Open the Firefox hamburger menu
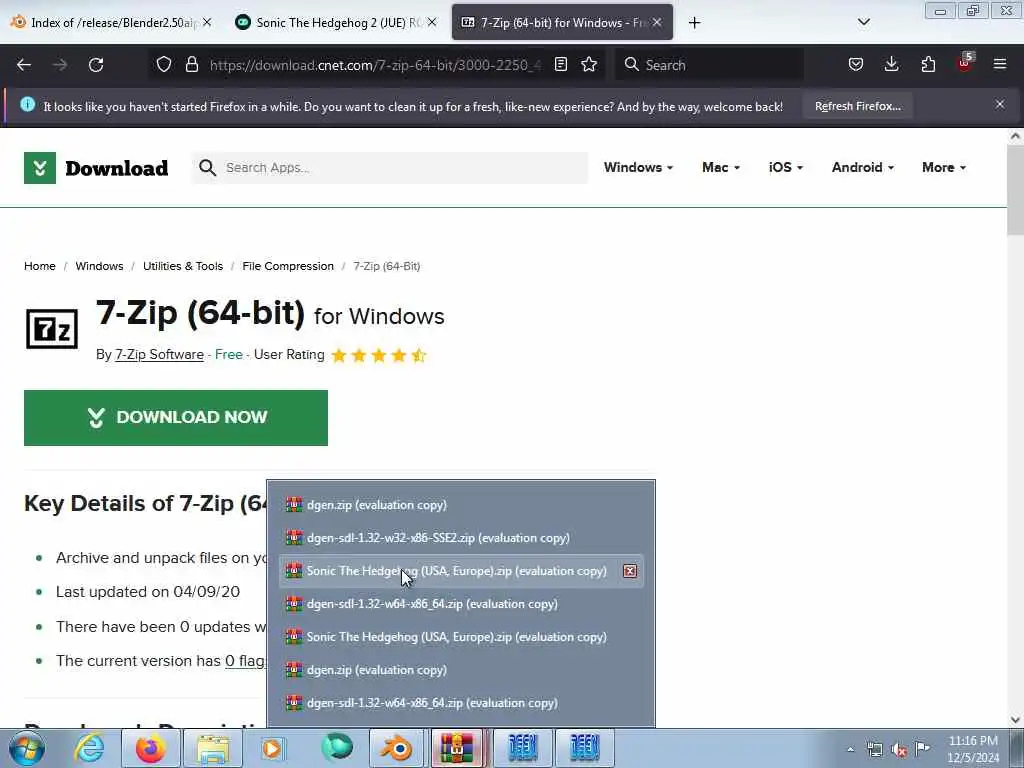 click(x=1000, y=64)
